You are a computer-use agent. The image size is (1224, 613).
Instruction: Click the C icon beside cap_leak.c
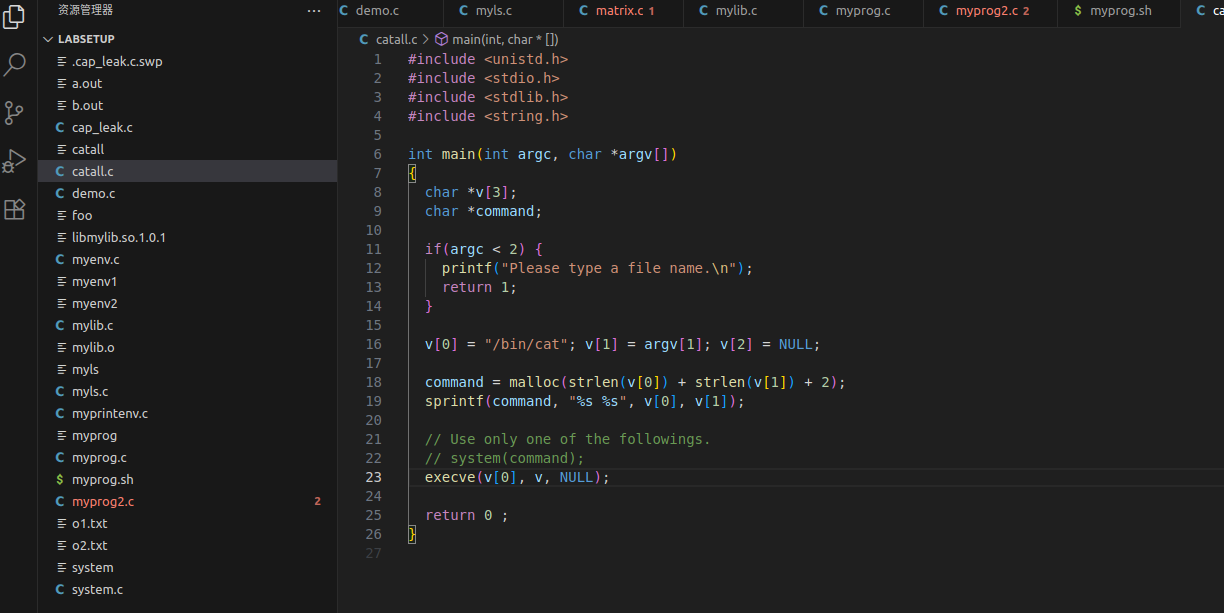pyautogui.click(x=60, y=127)
